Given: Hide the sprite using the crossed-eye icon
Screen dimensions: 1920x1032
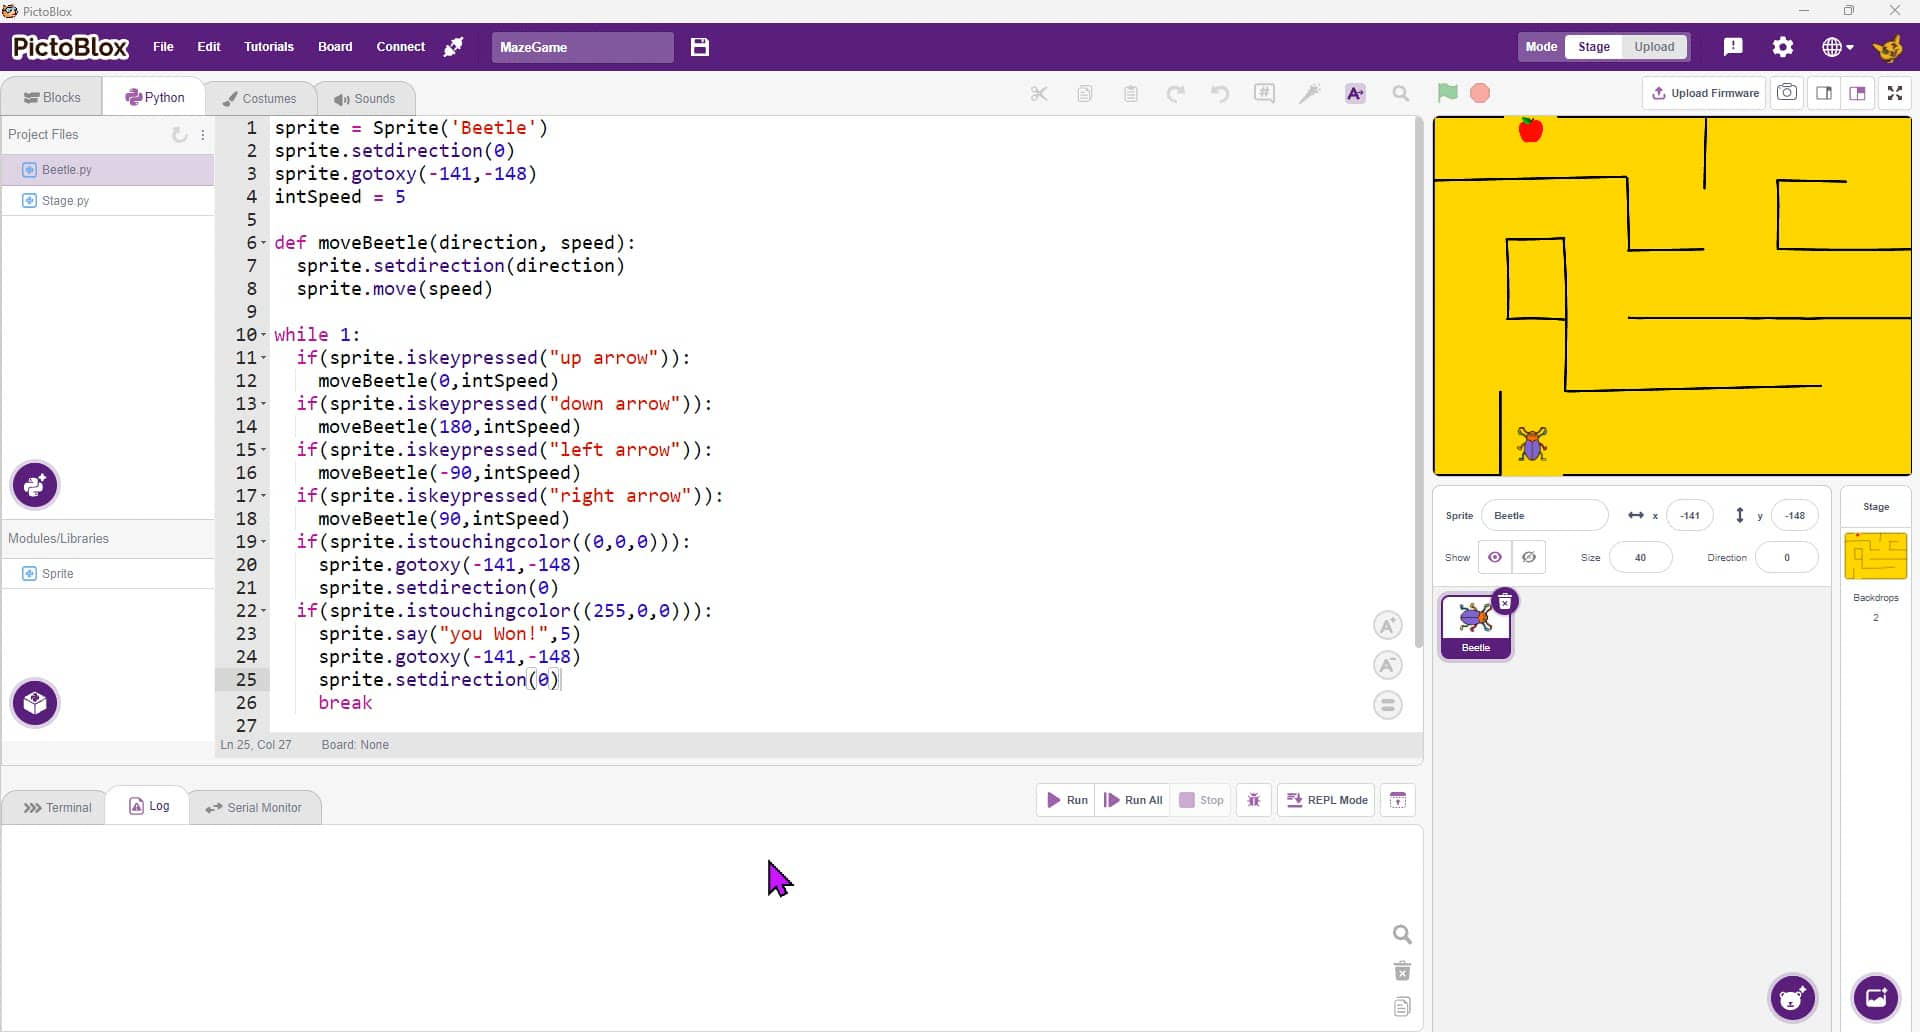Looking at the screenshot, I should point(1529,557).
